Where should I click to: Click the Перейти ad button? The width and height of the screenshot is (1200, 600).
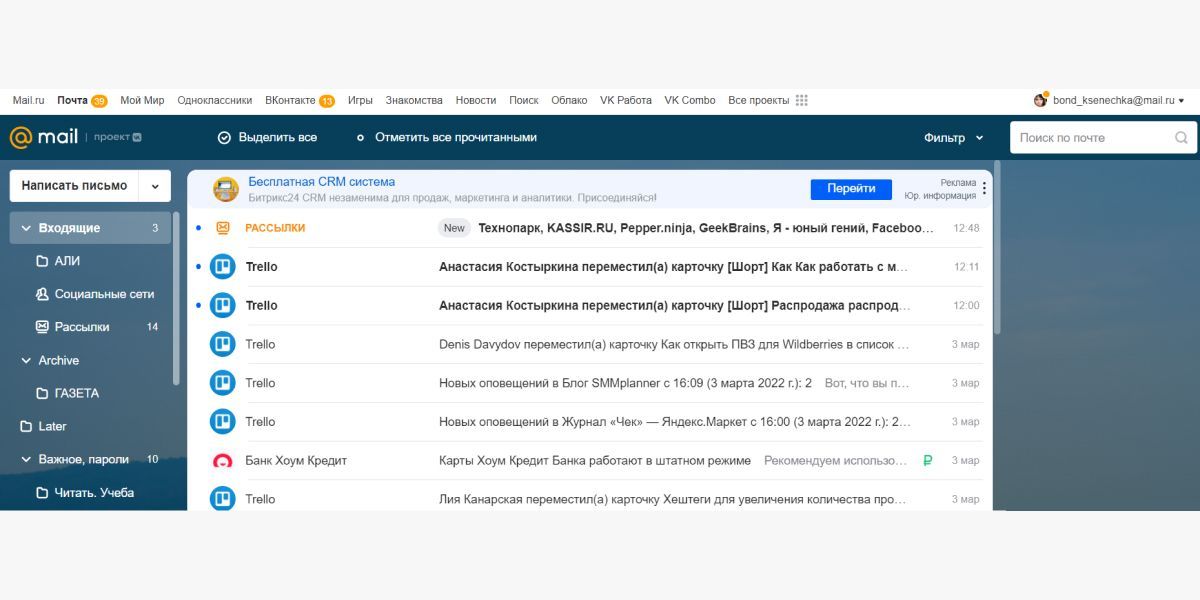(851, 188)
